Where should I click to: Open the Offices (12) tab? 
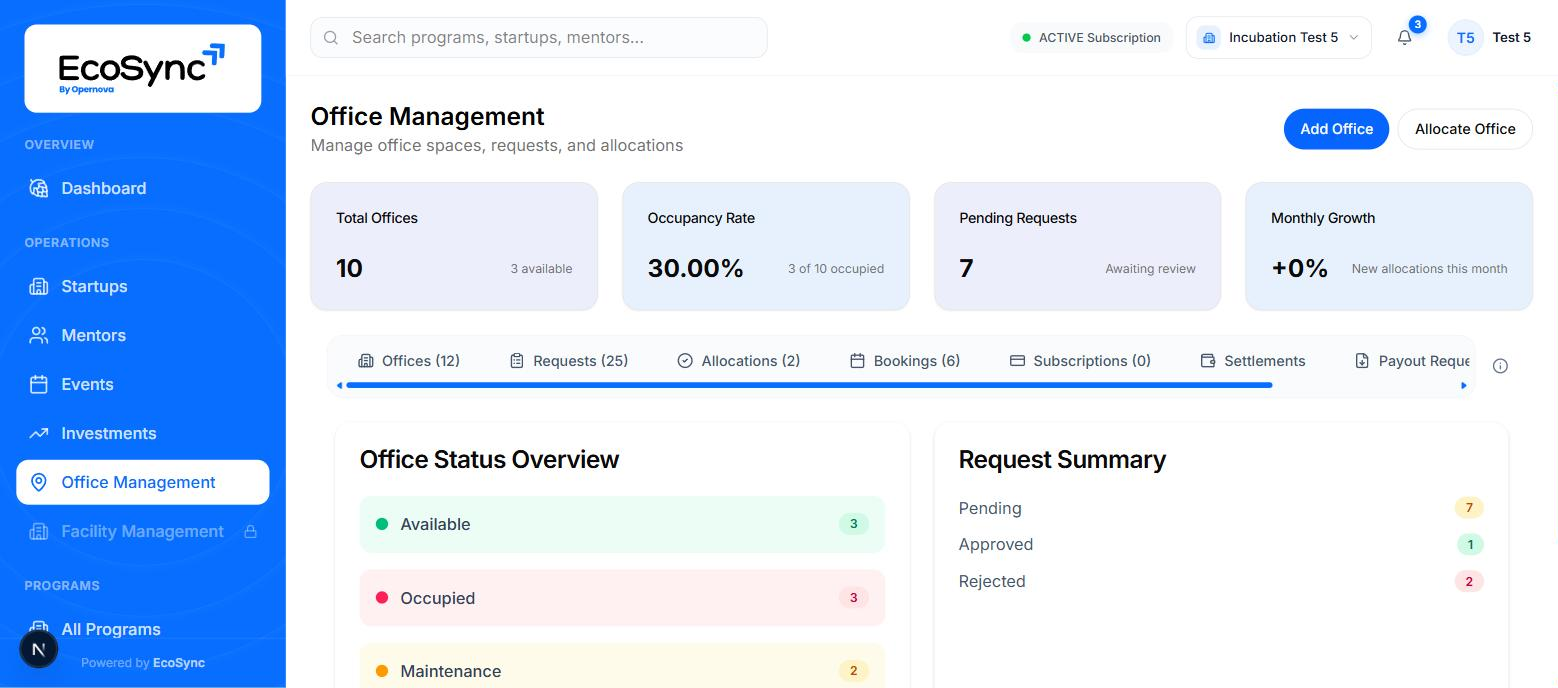409,361
